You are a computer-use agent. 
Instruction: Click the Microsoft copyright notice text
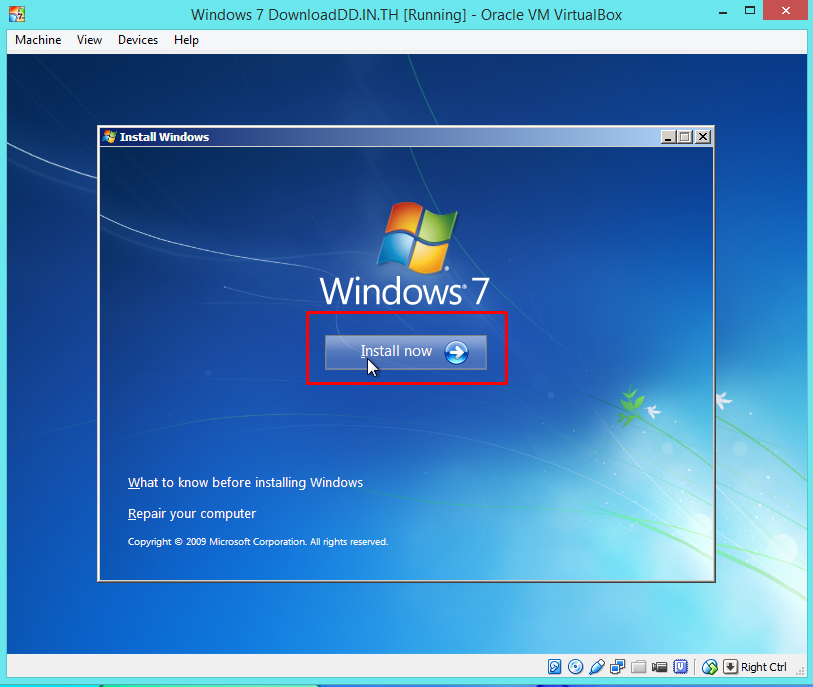[258, 542]
